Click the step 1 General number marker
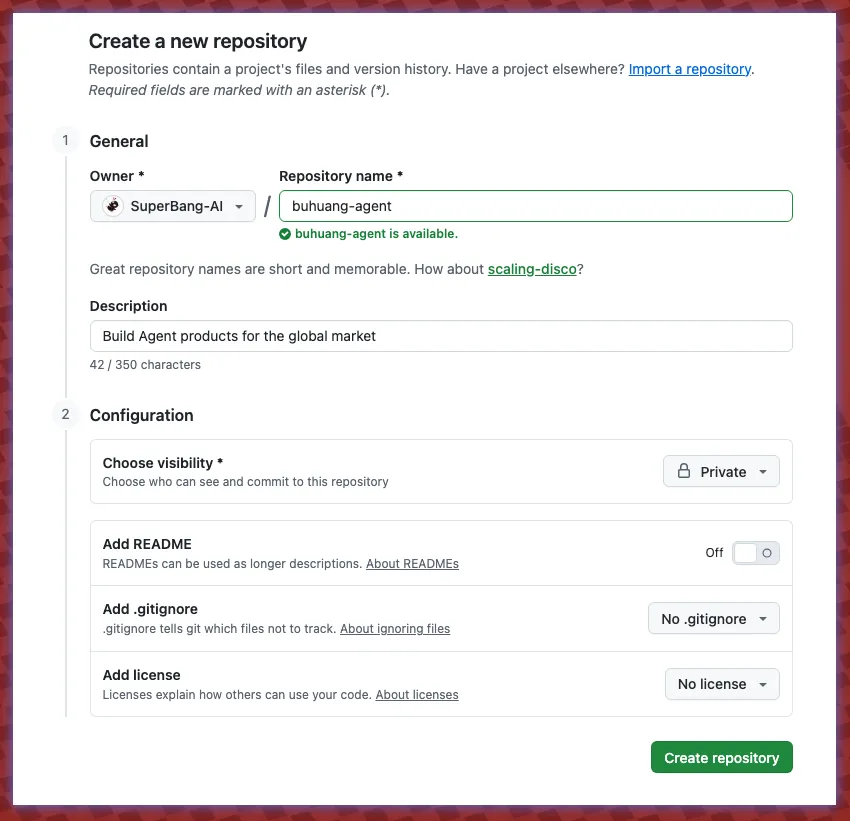850x821 pixels. click(66, 141)
